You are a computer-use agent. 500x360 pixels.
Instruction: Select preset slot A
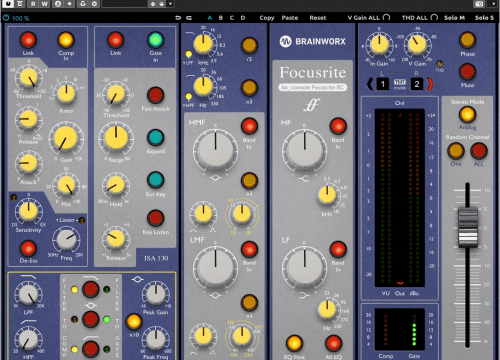pos(210,18)
